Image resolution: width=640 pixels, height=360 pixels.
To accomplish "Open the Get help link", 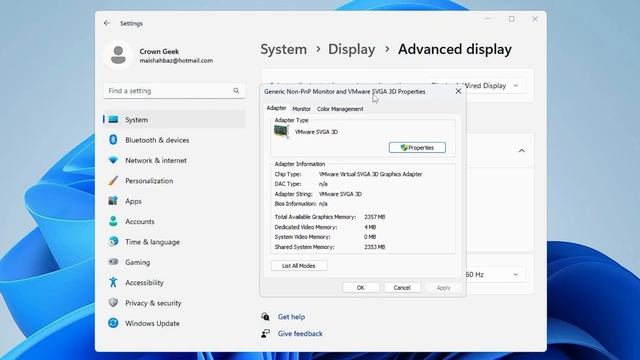I will point(291,317).
